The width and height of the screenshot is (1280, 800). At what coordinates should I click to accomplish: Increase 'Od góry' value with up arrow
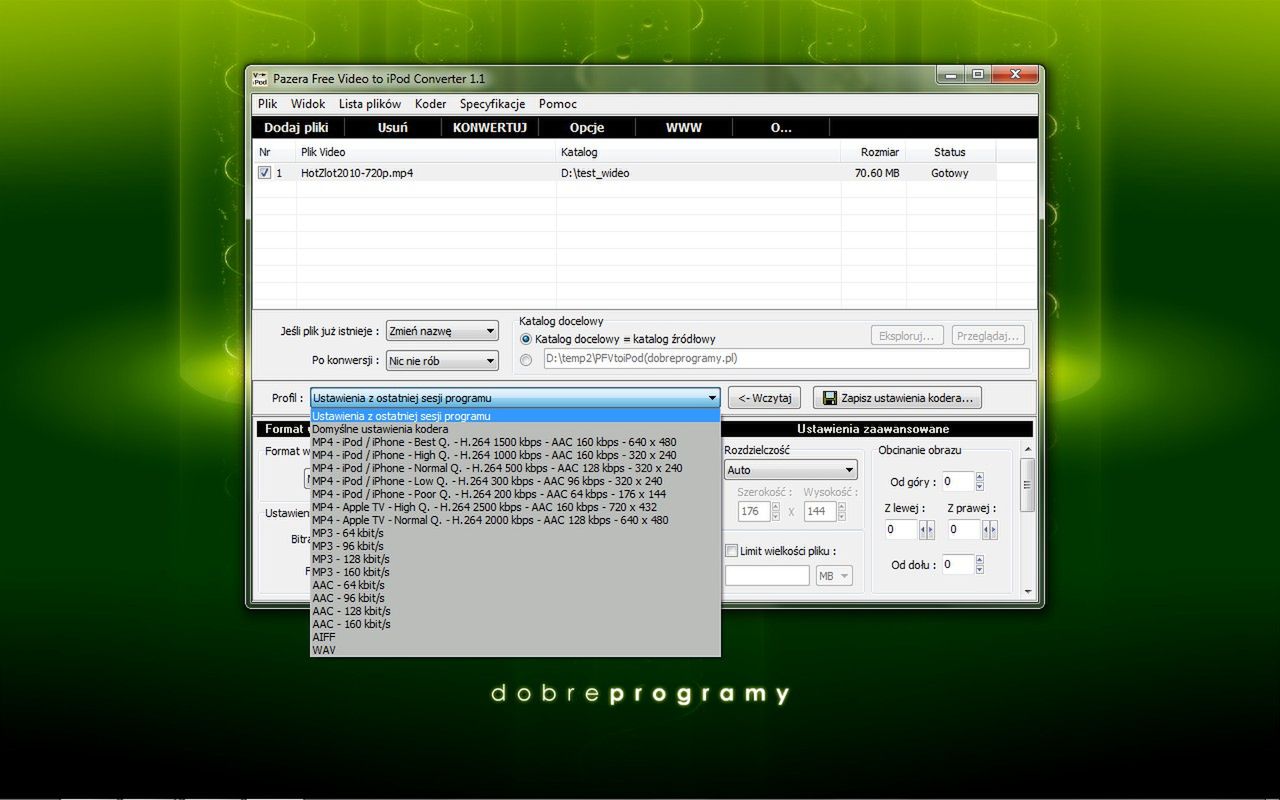click(979, 477)
